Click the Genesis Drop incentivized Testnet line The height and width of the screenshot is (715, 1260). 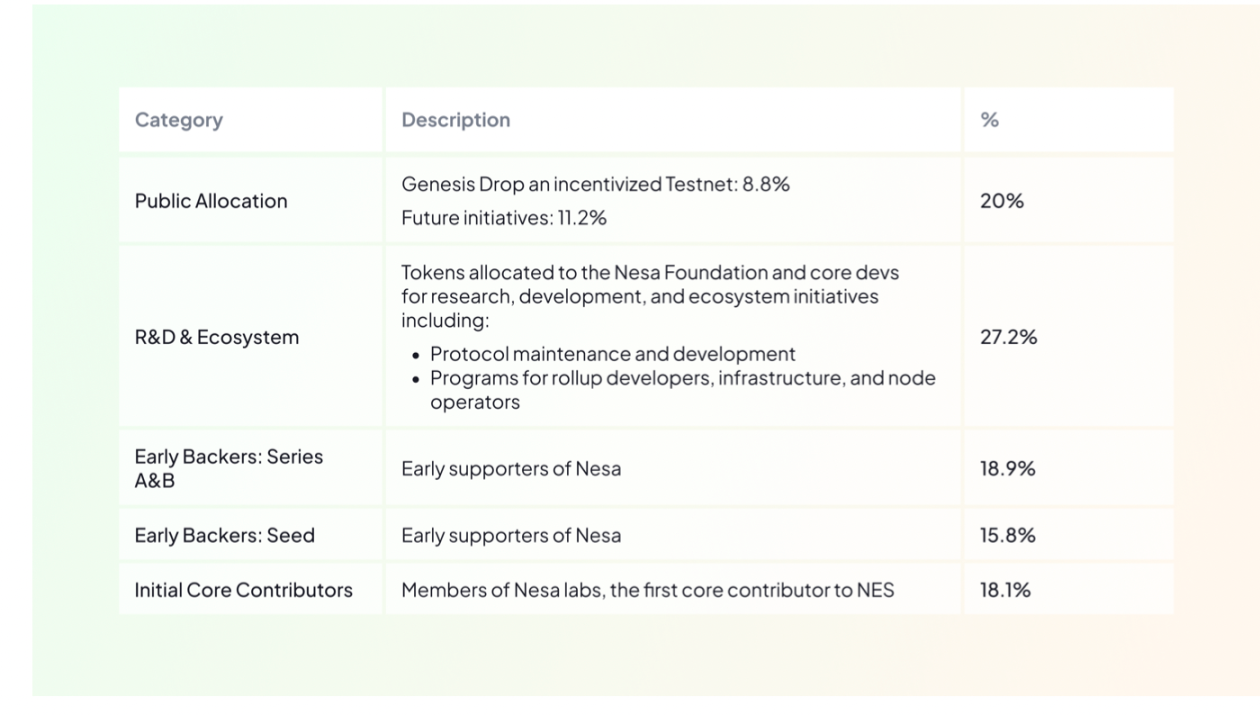coord(595,184)
